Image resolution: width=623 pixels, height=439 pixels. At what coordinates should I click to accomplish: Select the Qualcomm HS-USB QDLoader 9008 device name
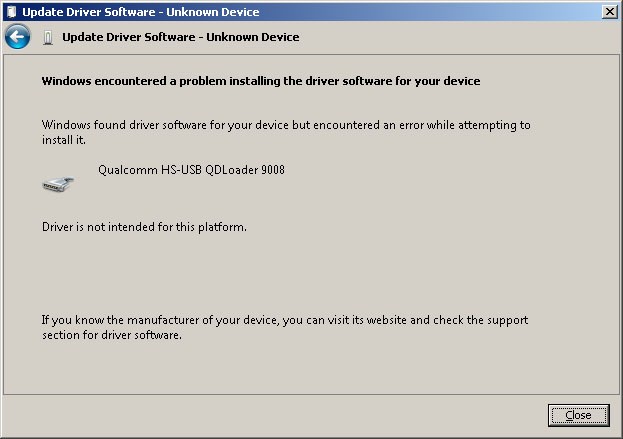click(x=191, y=170)
